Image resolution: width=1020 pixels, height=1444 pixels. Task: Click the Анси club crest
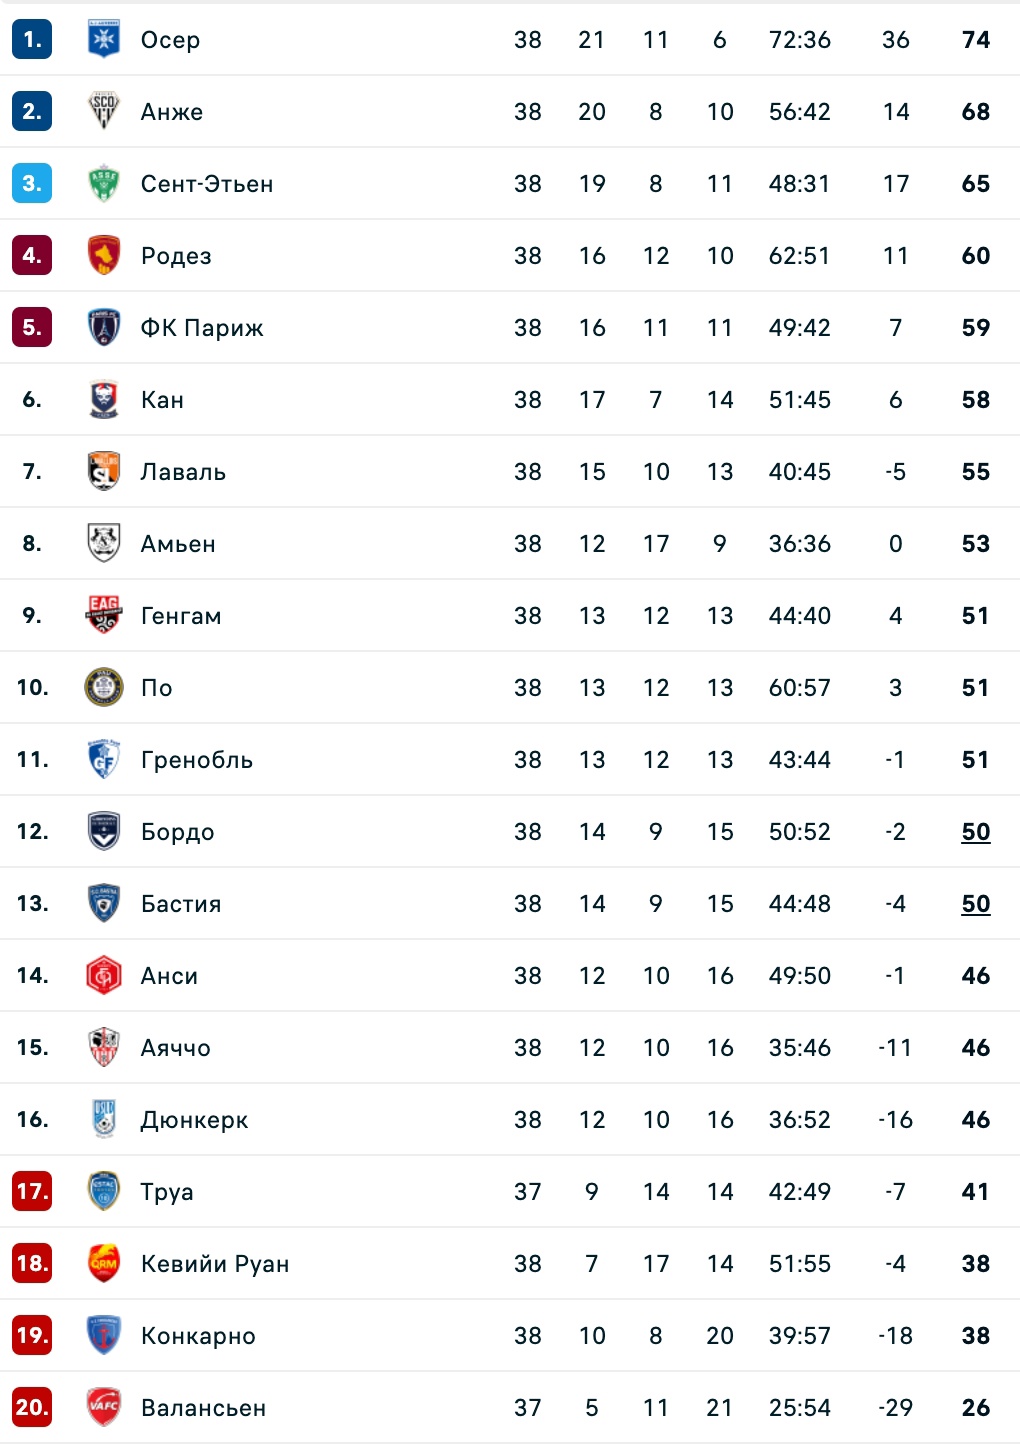point(104,976)
